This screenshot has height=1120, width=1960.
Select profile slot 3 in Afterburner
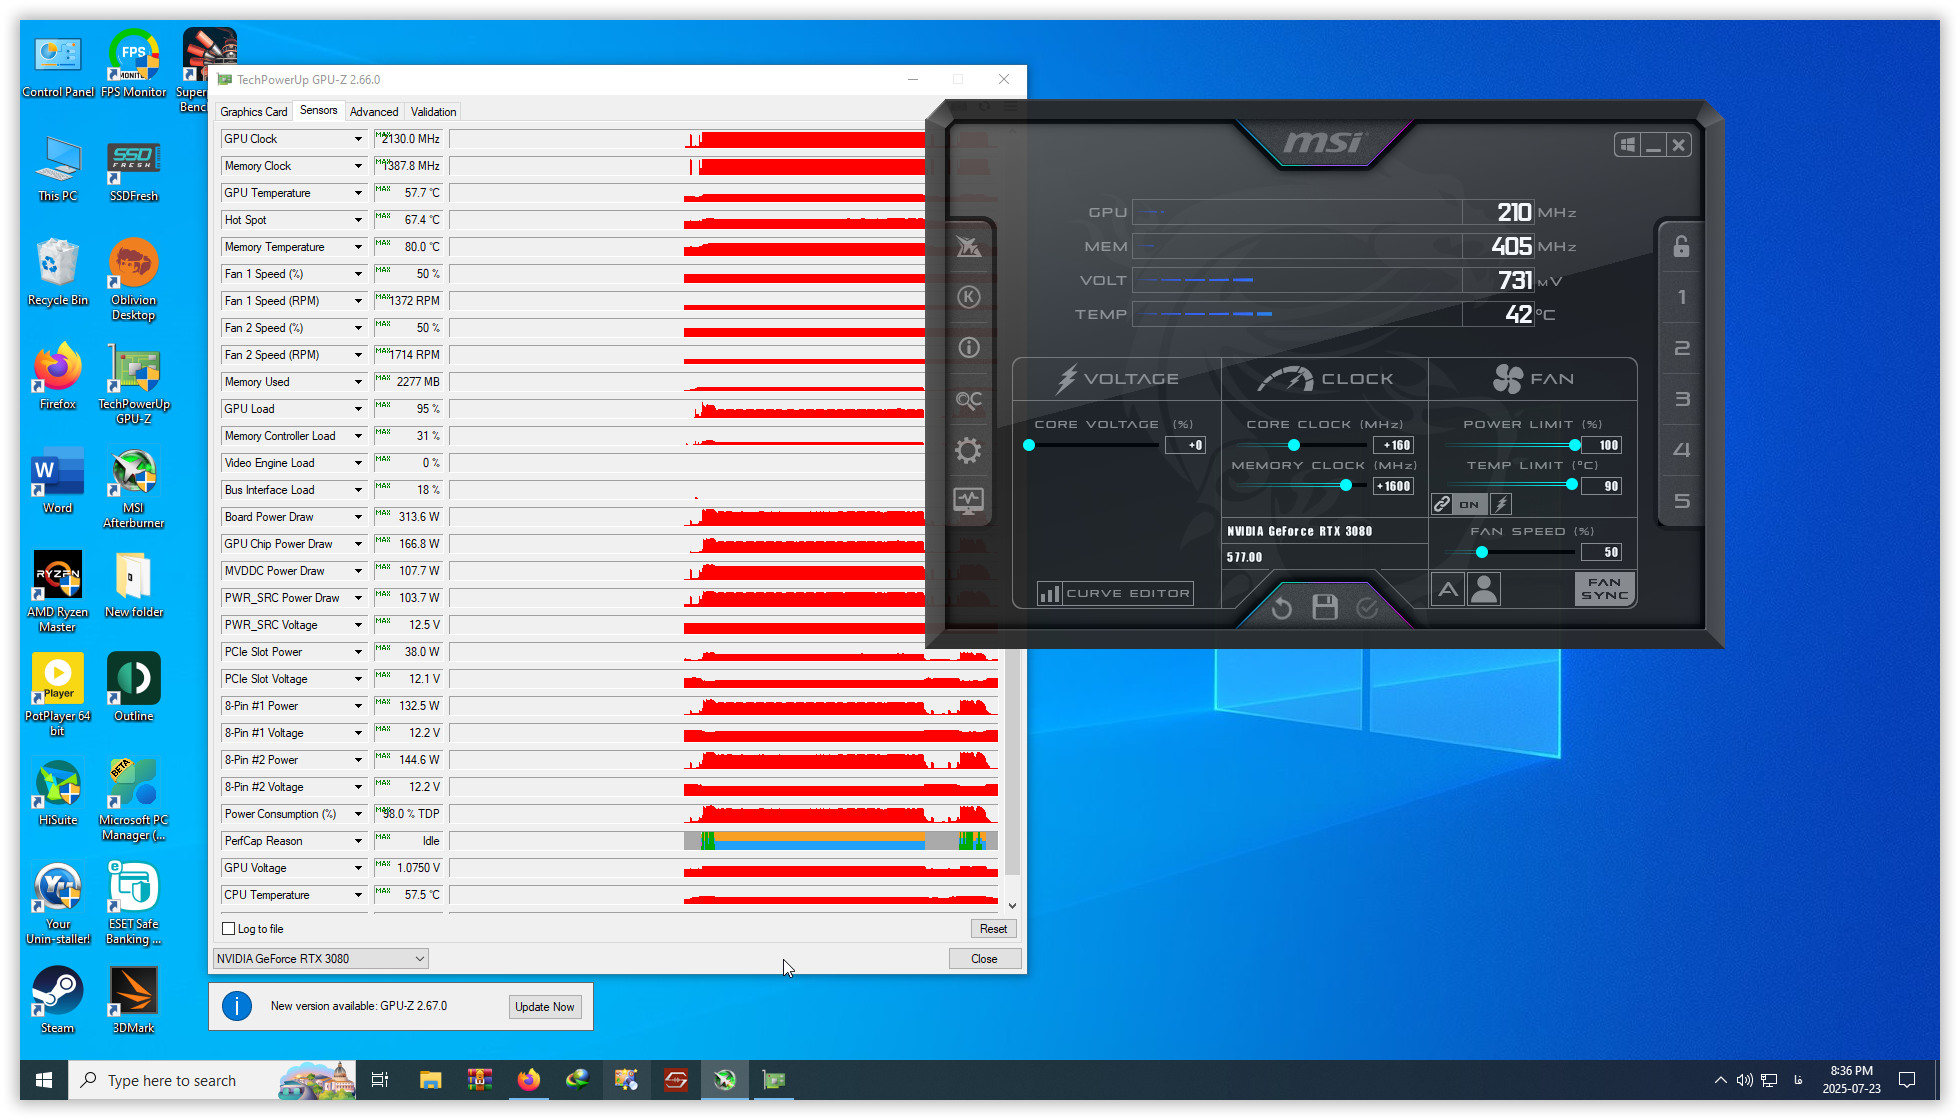click(x=1681, y=399)
